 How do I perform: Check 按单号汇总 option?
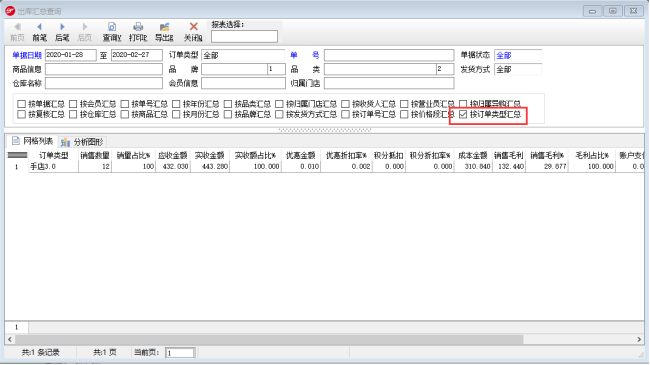124,104
